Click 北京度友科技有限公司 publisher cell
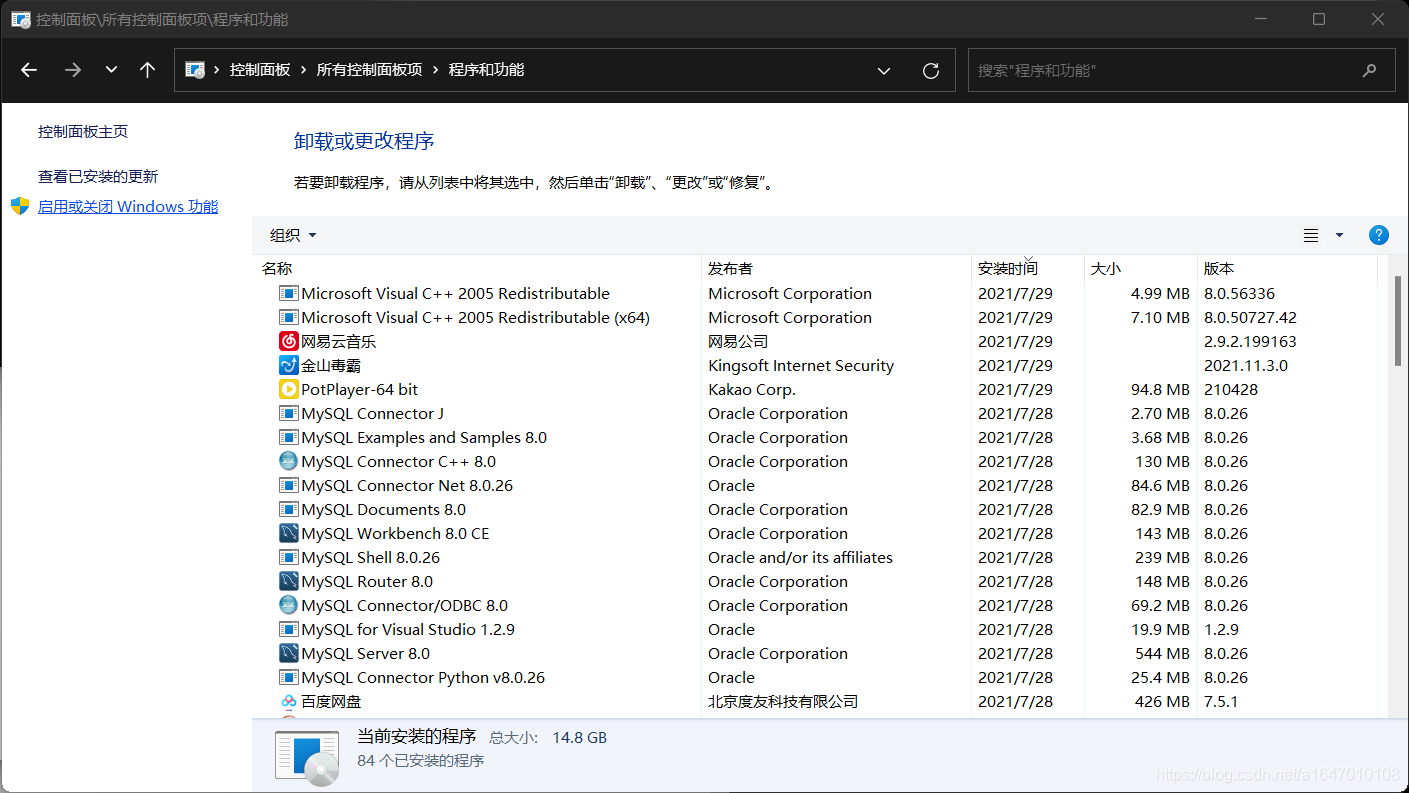Image resolution: width=1409 pixels, height=793 pixels. [x=783, y=702]
